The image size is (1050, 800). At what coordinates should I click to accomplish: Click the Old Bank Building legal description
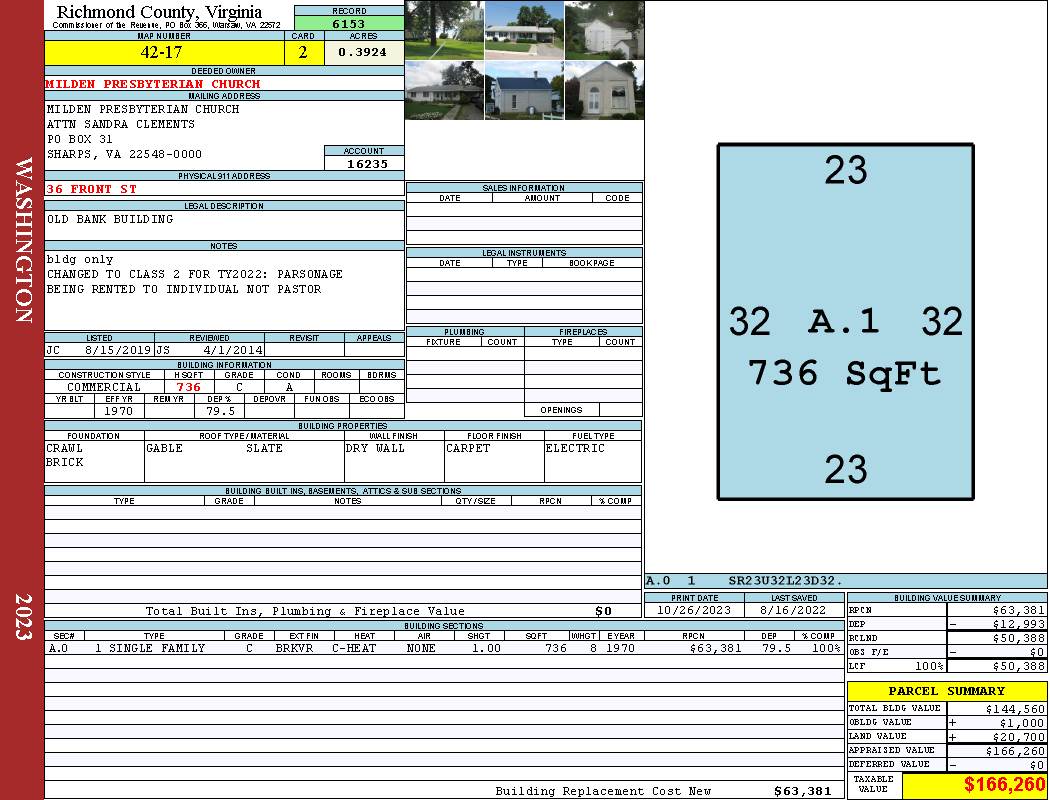tap(110, 219)
